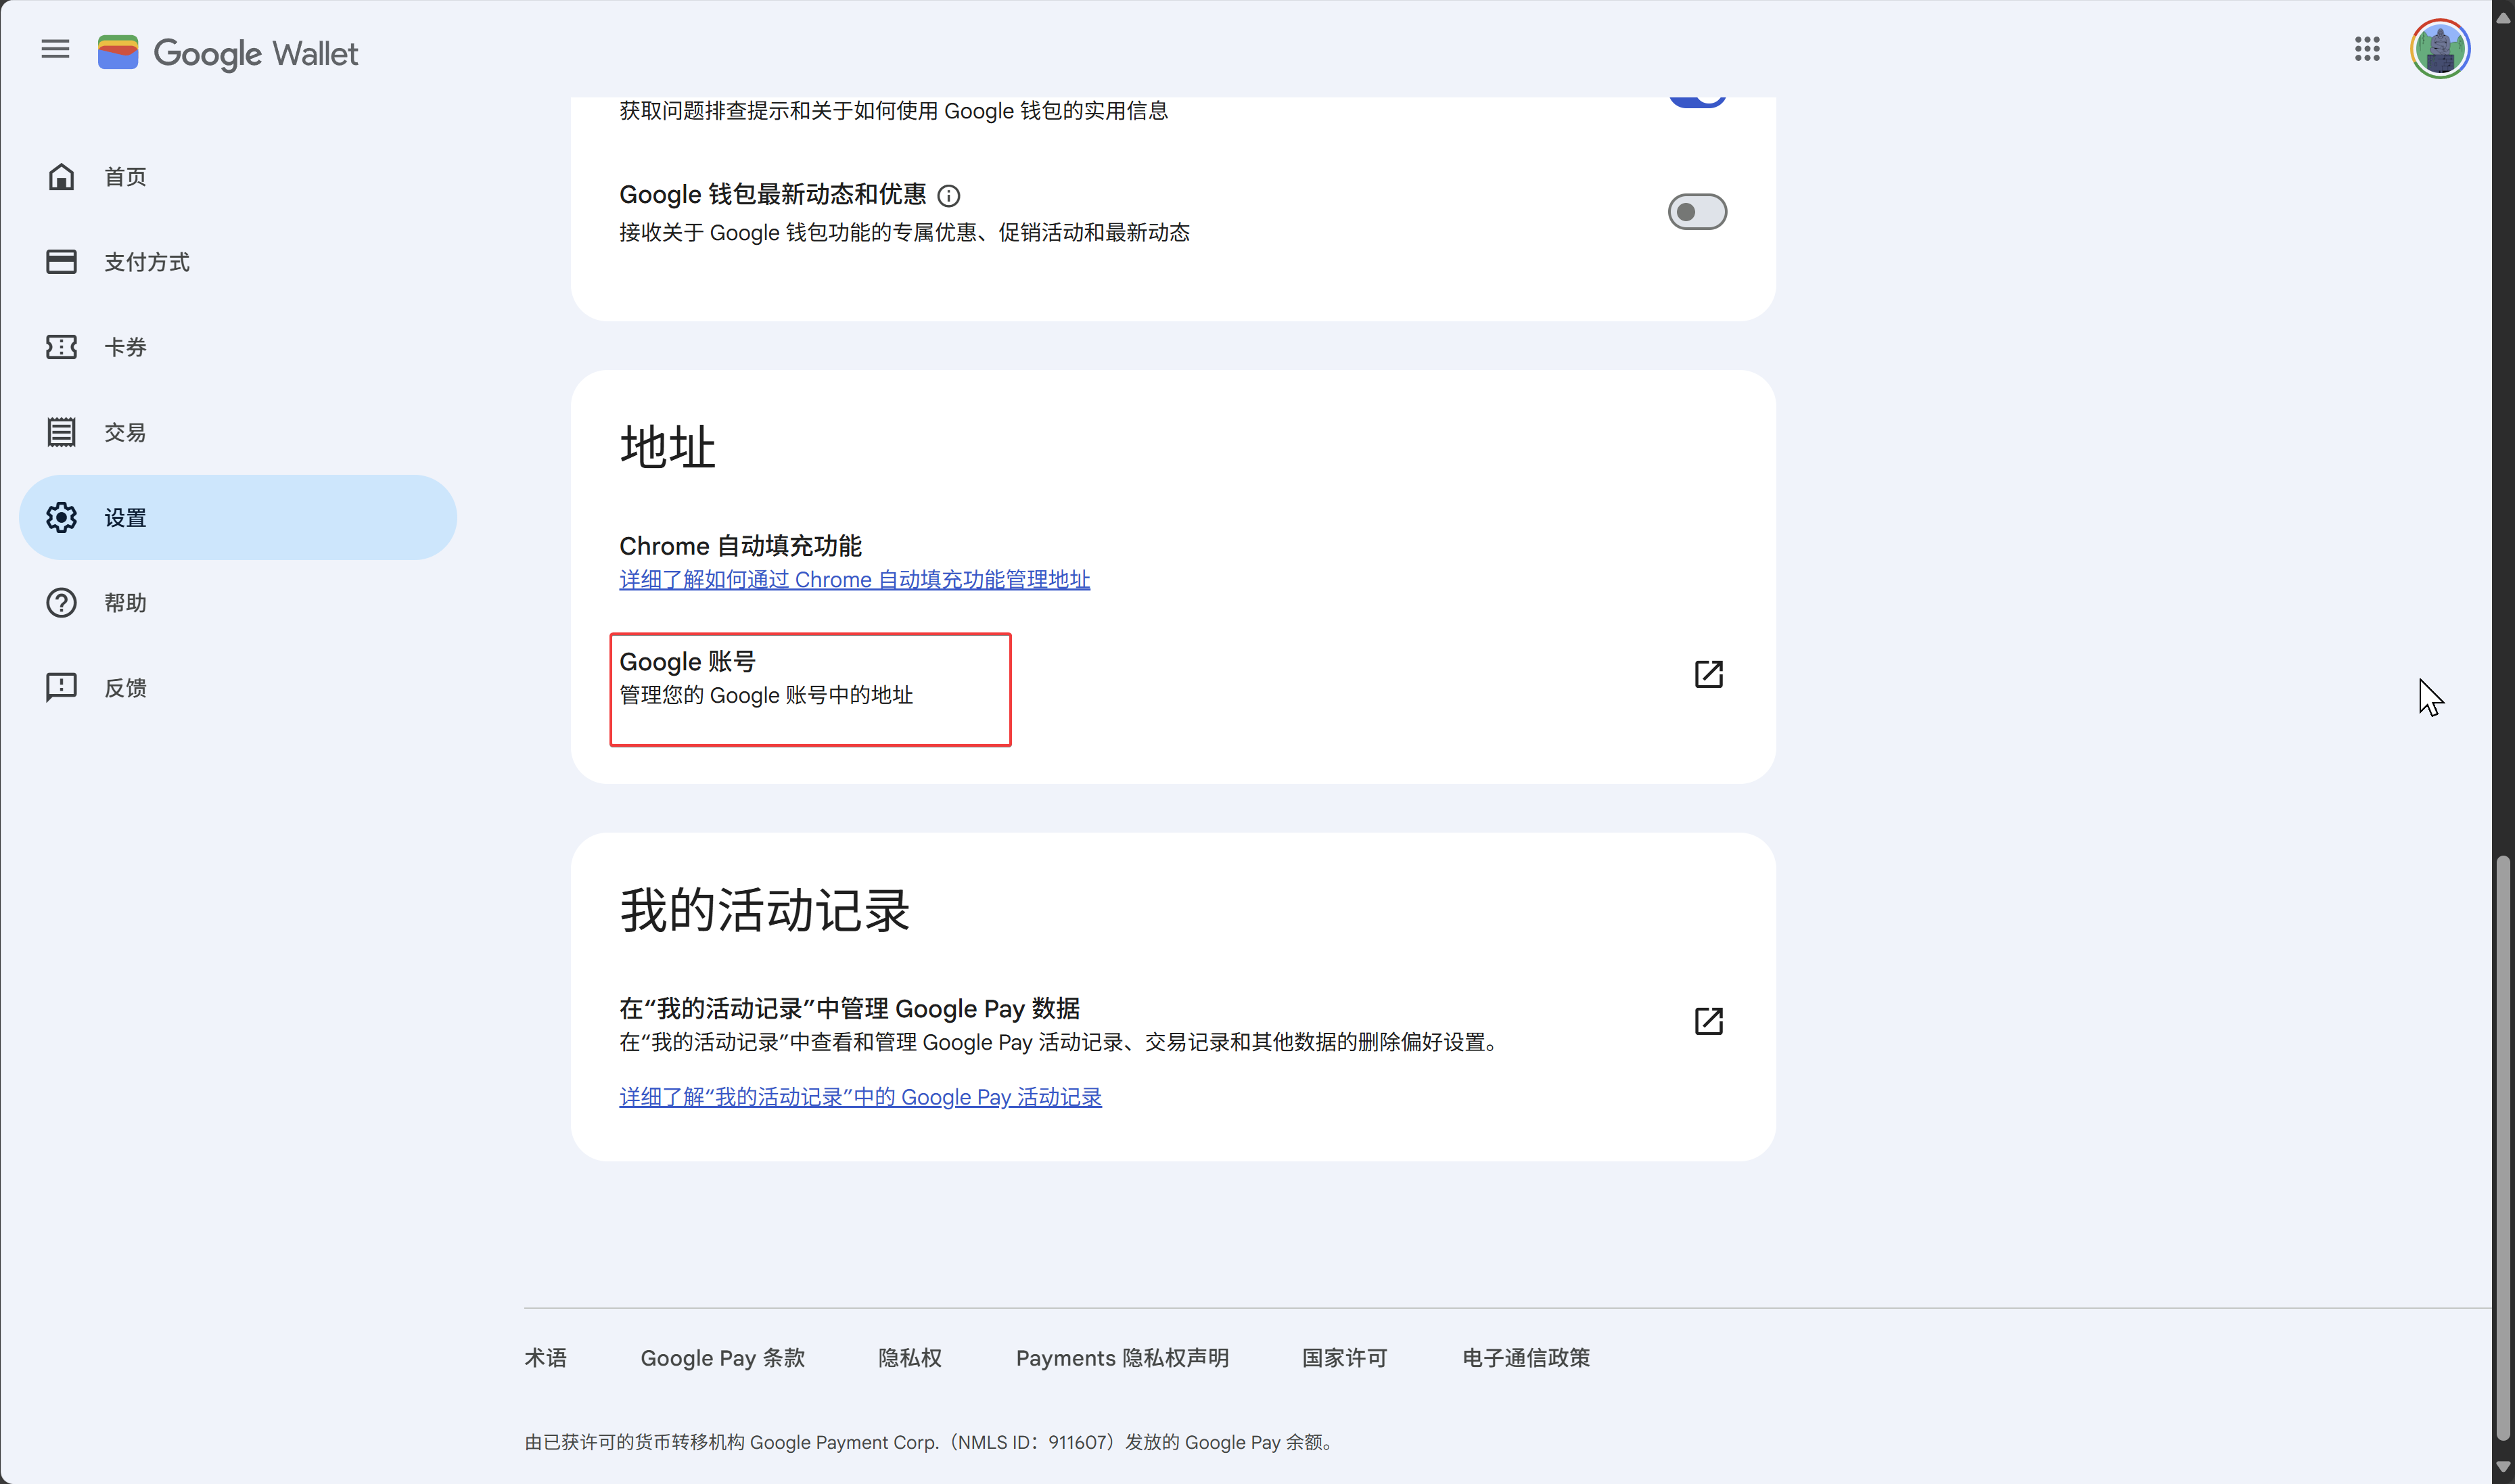The image size is (2515, 1484).
Task: Open the passes (卡券) section
Action: [125, 347]
